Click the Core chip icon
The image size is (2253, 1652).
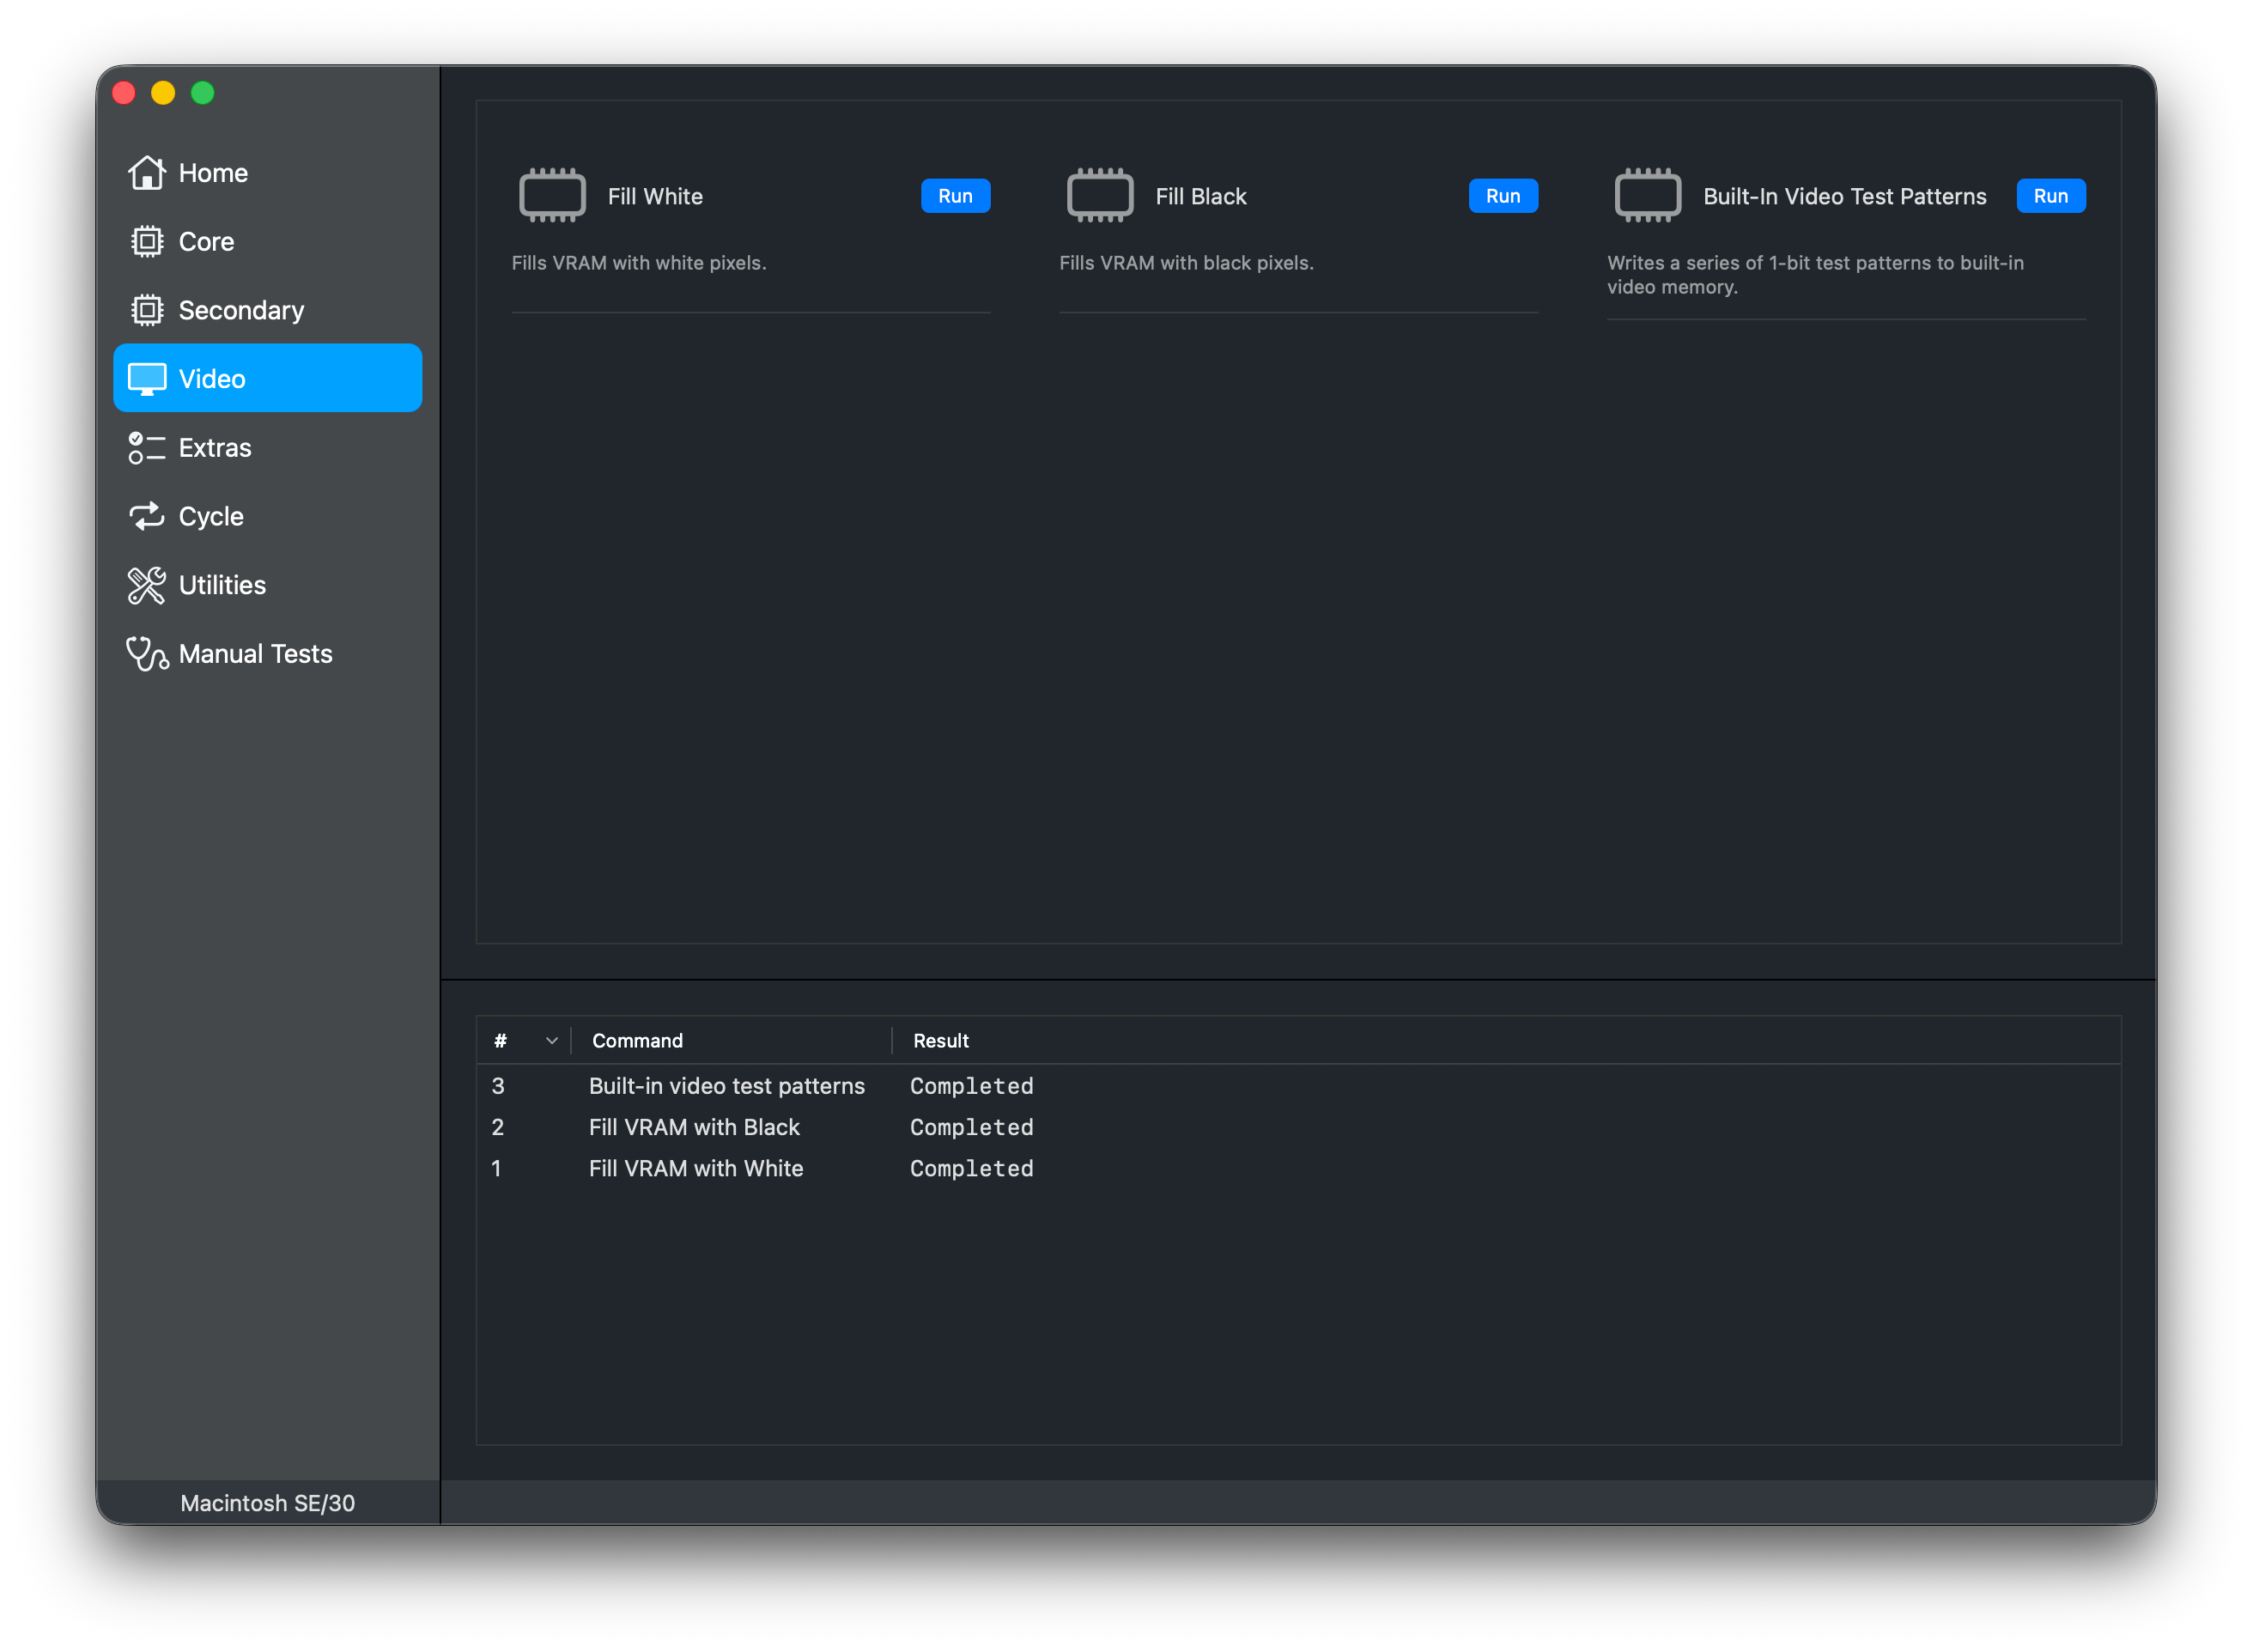click(x=146, y=242)
